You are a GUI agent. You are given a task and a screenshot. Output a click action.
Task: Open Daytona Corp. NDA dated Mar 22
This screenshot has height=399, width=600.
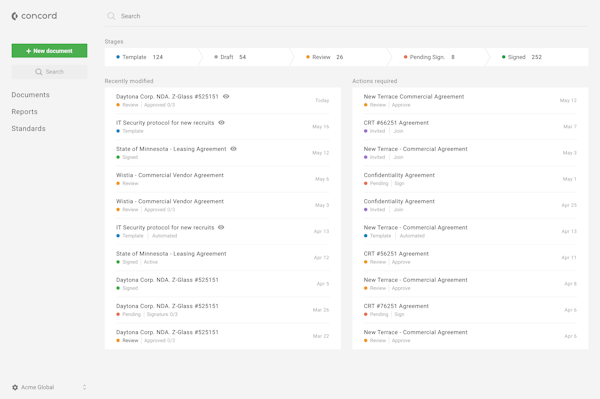click(223, 336)
